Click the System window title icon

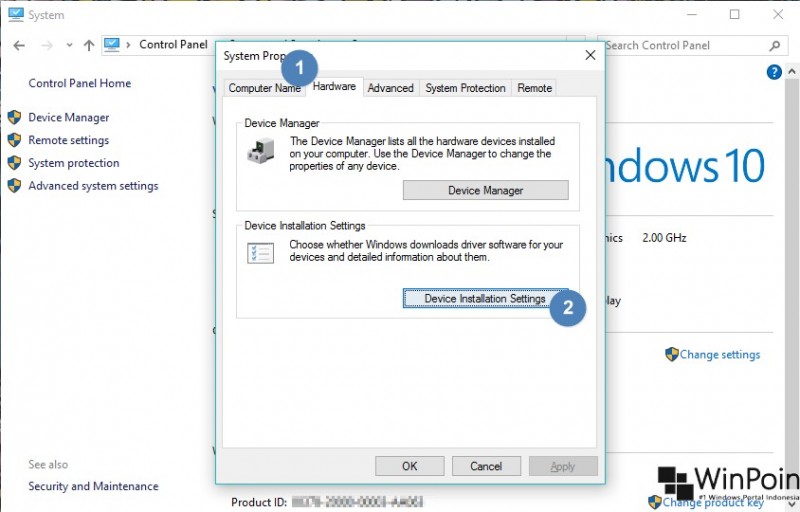click(16, 14)
